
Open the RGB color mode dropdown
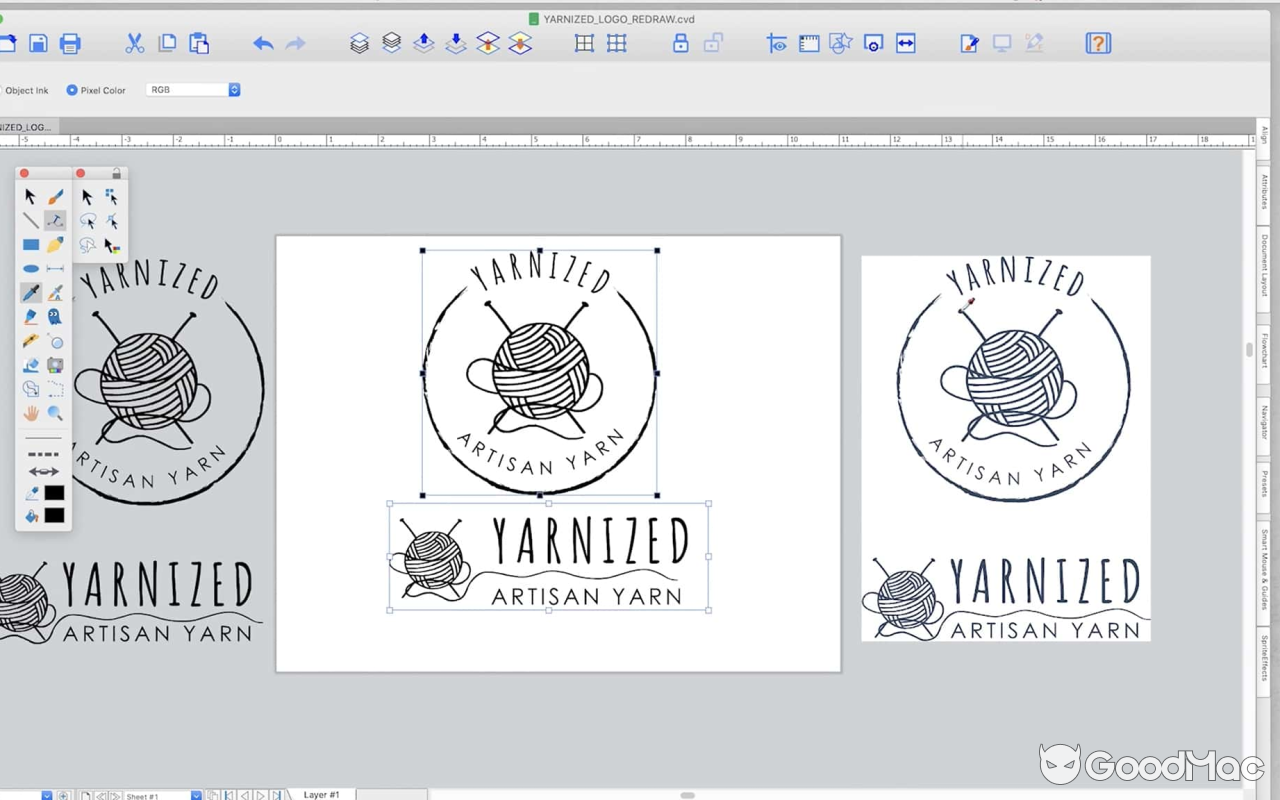[x=193, y=90]
